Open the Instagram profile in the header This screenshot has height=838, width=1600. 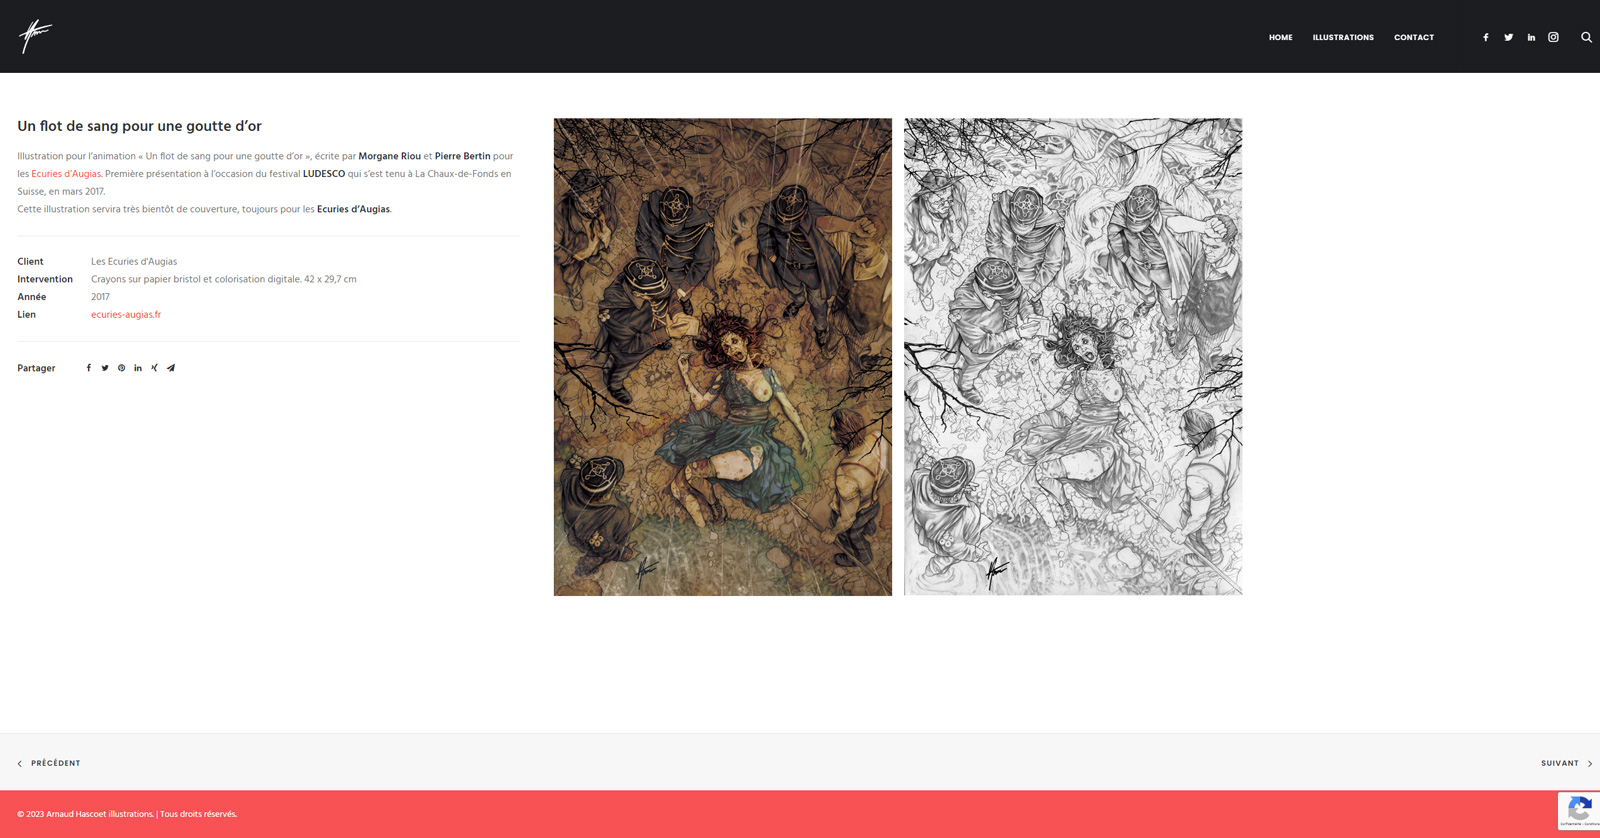[x=1553, y=38]
